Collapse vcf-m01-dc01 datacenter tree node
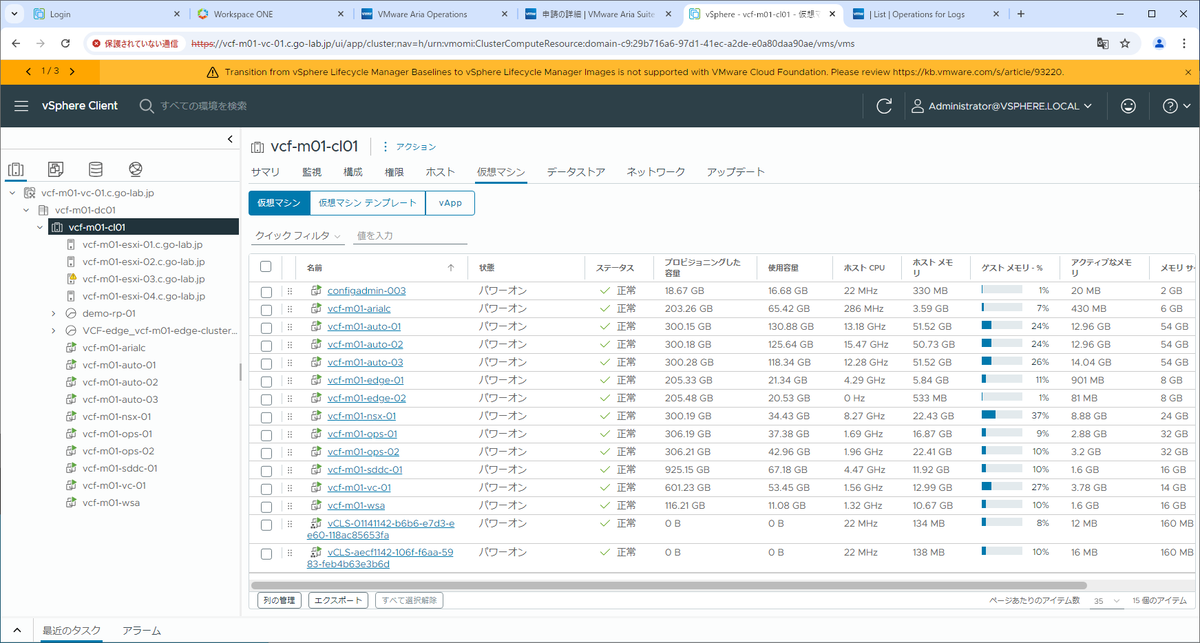Screen dimensions: 1200x643 pos(25,210)
